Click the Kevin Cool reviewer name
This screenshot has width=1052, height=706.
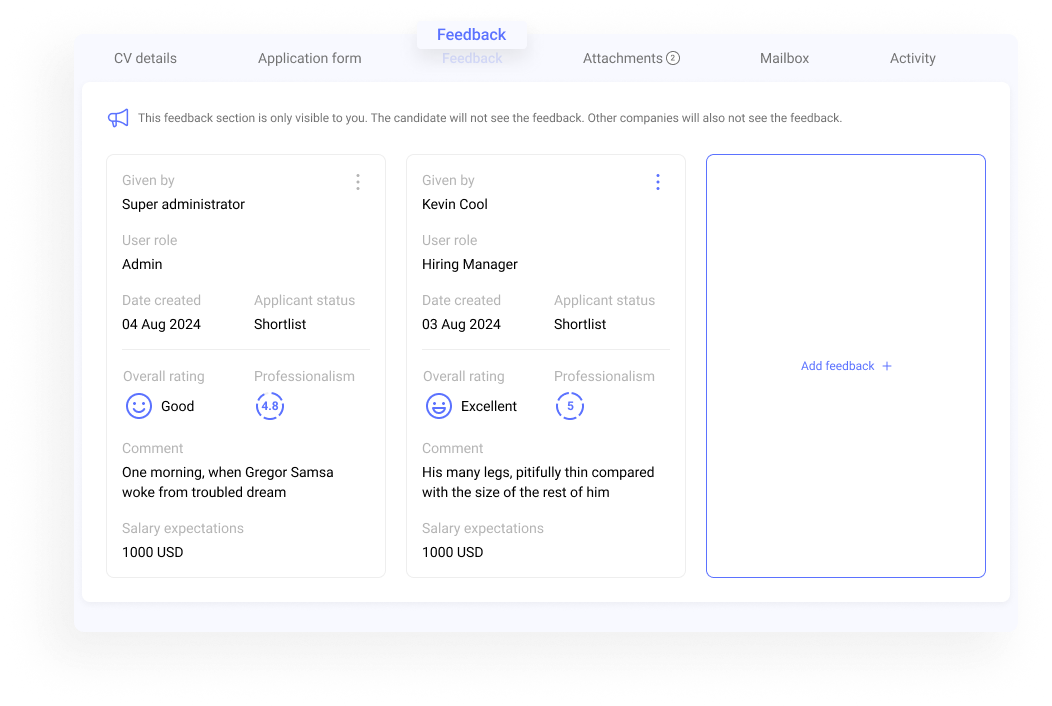[x=455, y=204]
